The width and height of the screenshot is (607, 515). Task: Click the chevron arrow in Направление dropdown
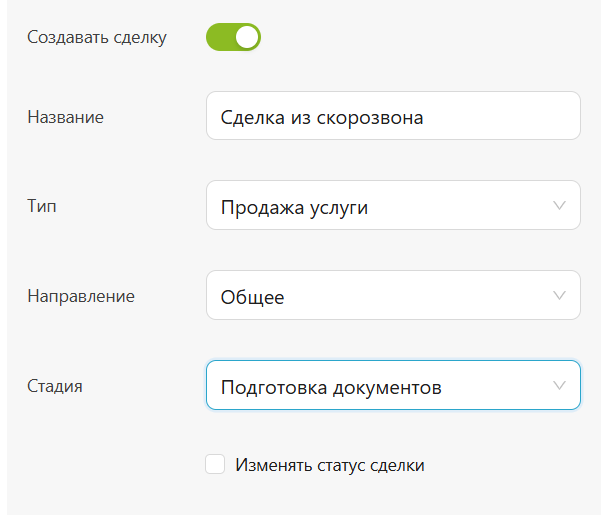tap(559, 296)
